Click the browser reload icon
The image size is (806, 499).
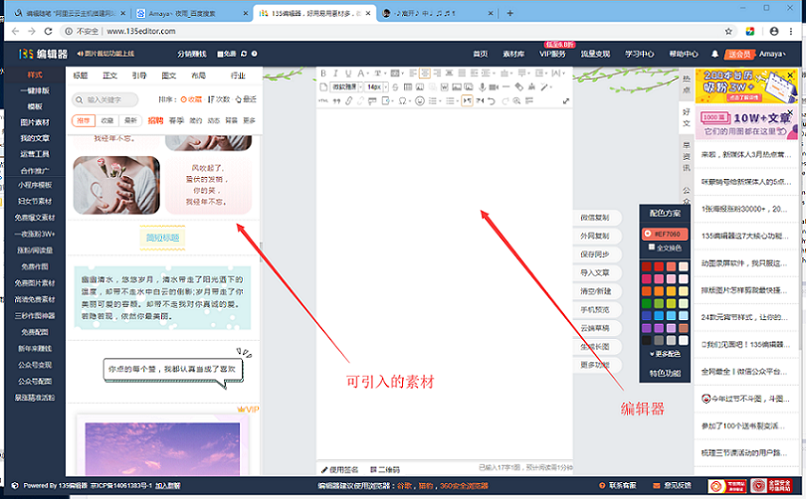[x=48, y=31]
